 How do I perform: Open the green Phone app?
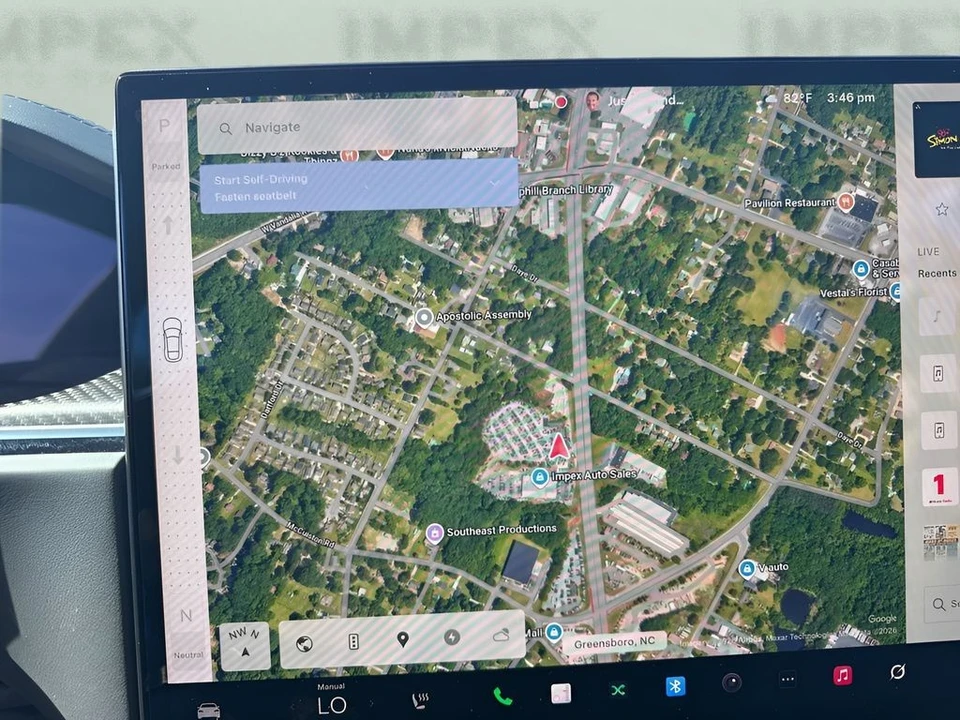503,696
